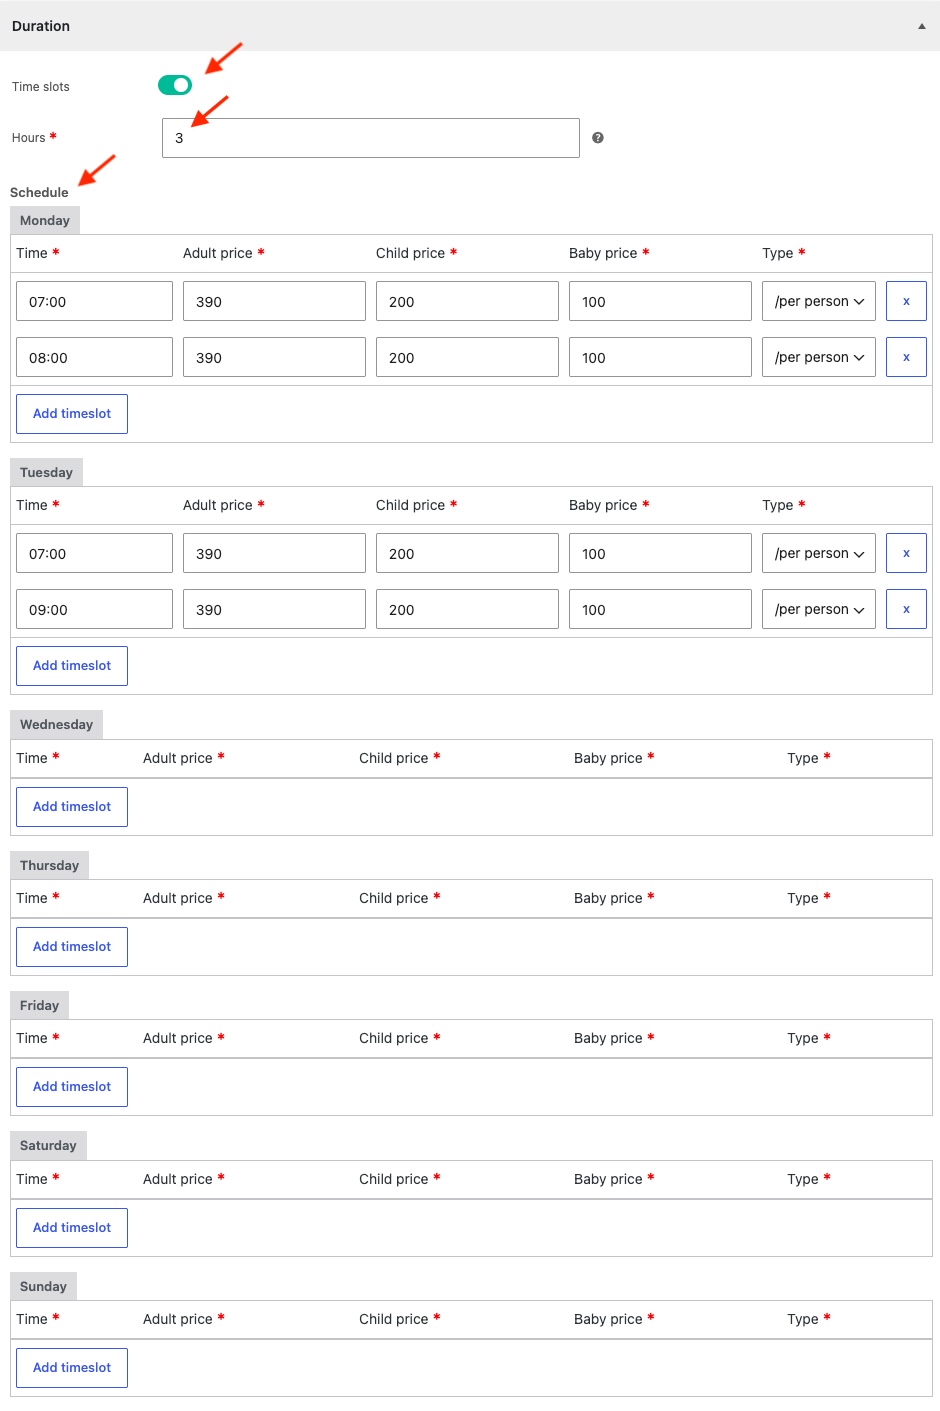Edit child price in Tuesday 07:00 row
940x1411 pixels.
(467, 553)
